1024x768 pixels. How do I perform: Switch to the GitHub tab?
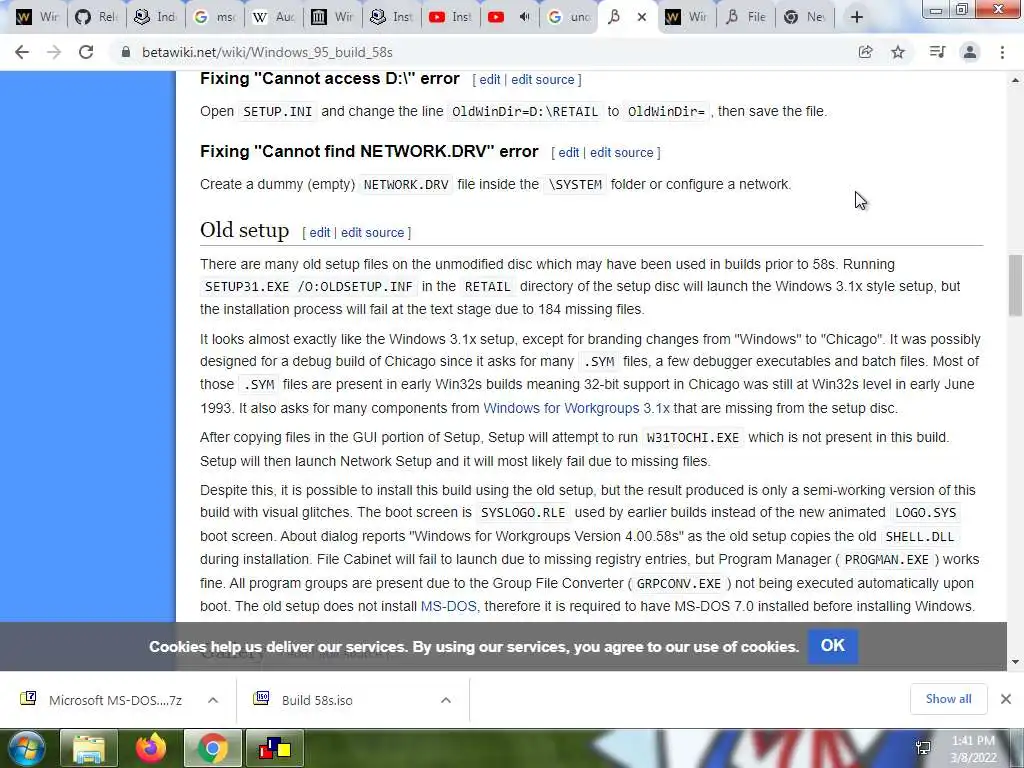coord(95,17)
